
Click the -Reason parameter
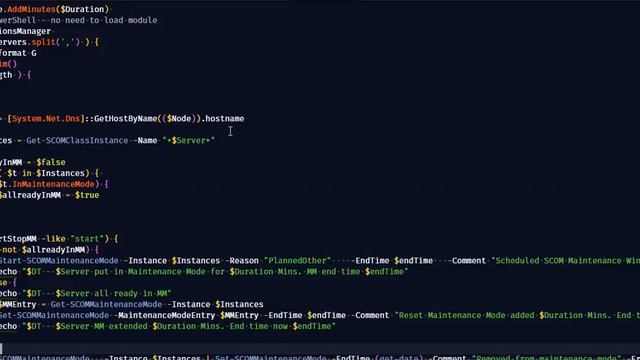[241, 260]
